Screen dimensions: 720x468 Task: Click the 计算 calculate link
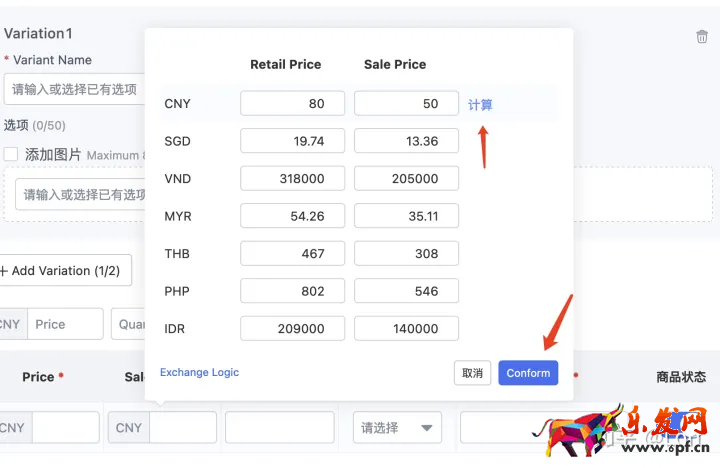tap(480, 105)
